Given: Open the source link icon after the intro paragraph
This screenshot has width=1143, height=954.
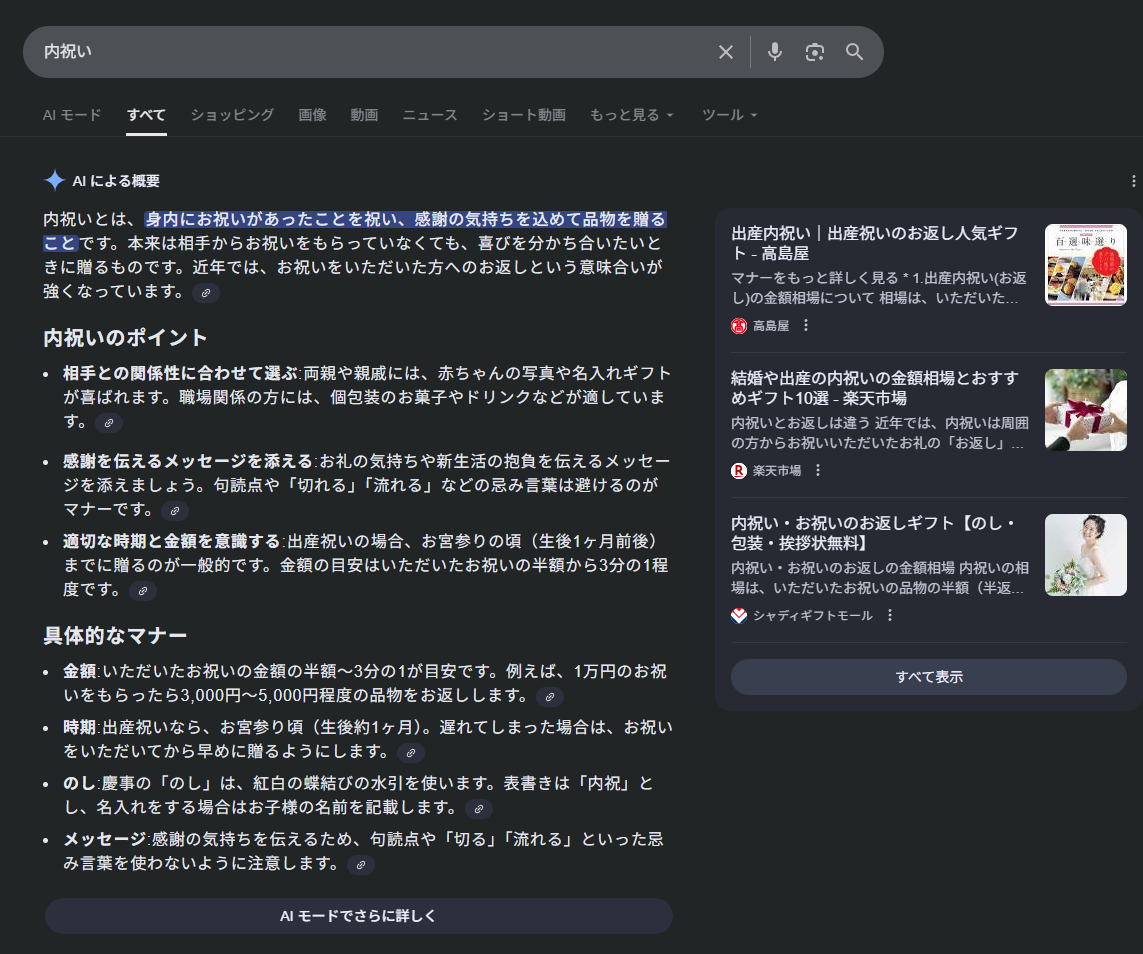Looking at the screenshot, I should coord(206,293).
